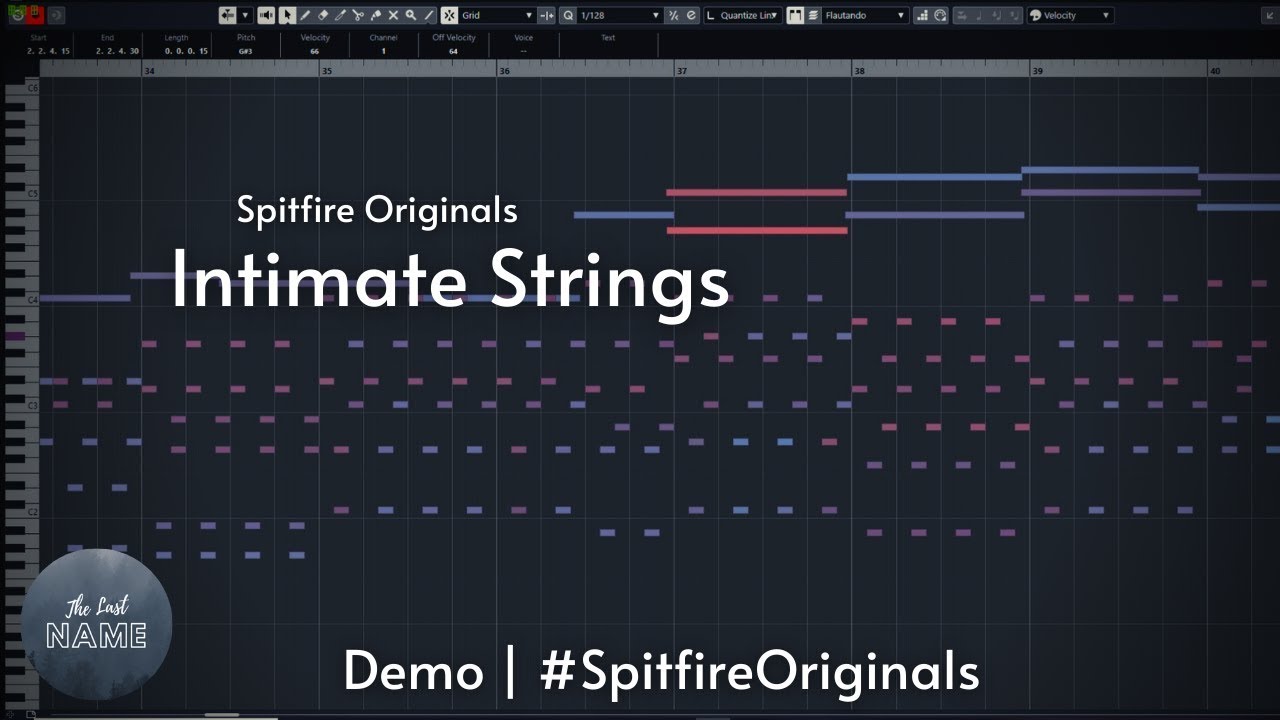1280x720 pixels.
Task: Select the Trim tool
Action: point(340,15)
